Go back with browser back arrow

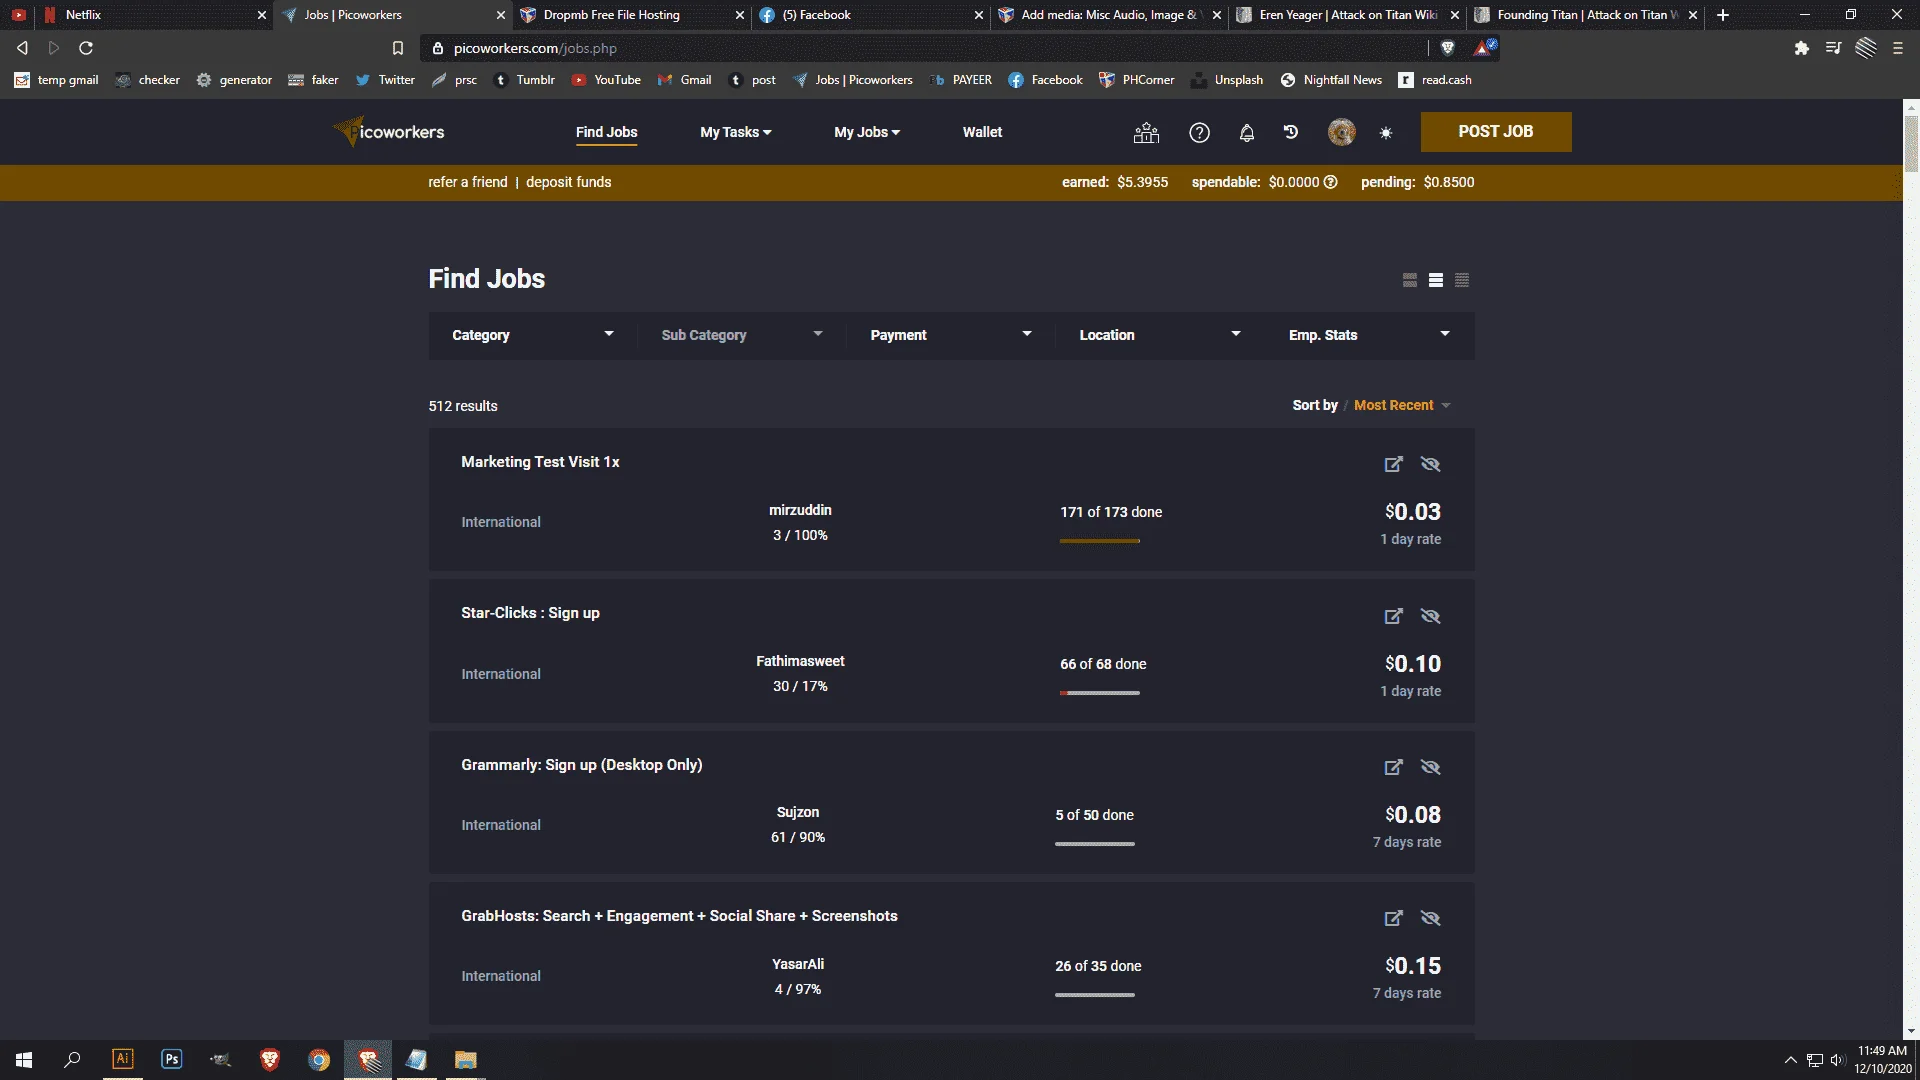click(x=22, y=48)
